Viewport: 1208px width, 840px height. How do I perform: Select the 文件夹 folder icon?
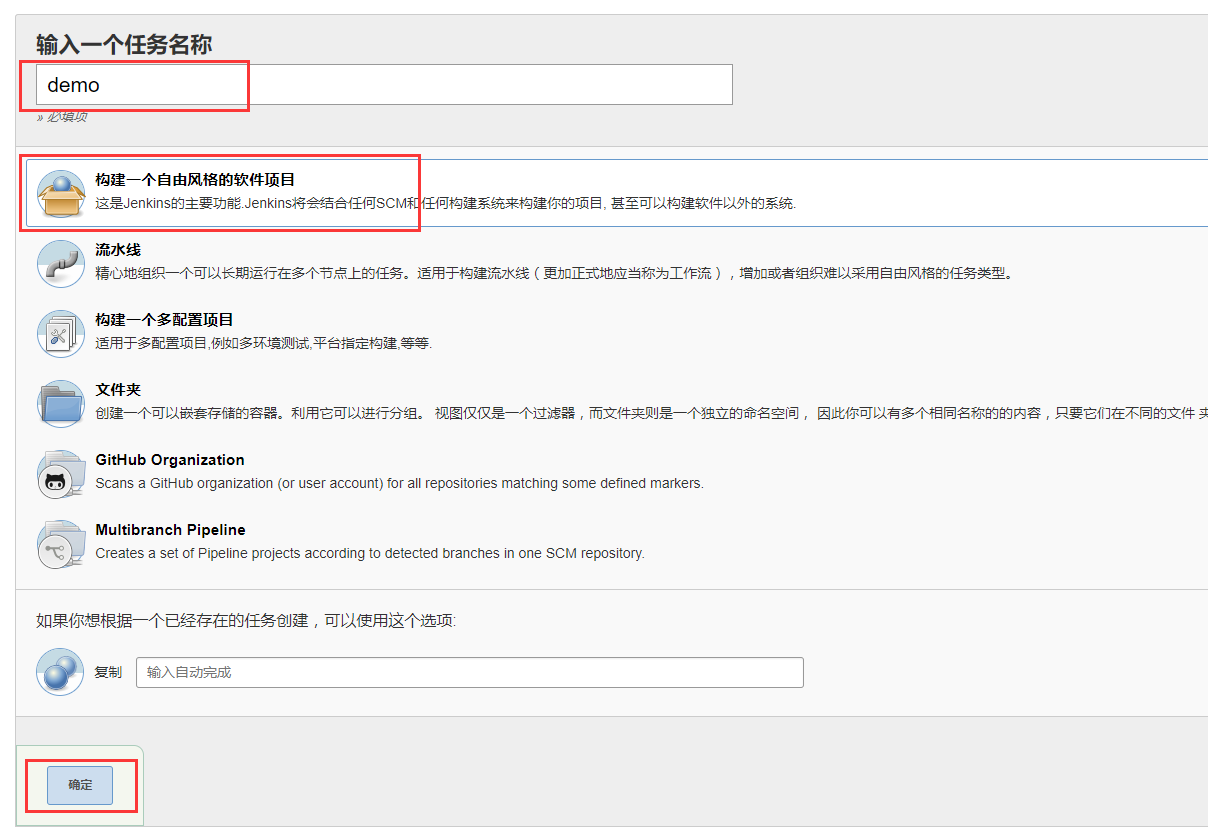pos(61,404)
